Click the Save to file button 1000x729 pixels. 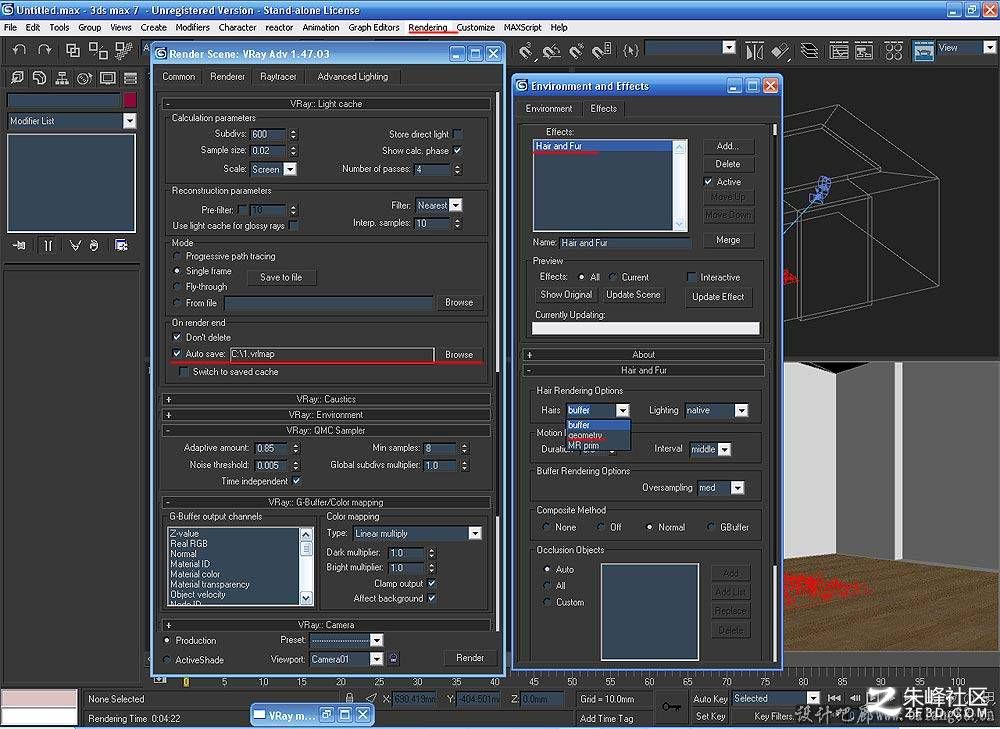click(281, 277)
